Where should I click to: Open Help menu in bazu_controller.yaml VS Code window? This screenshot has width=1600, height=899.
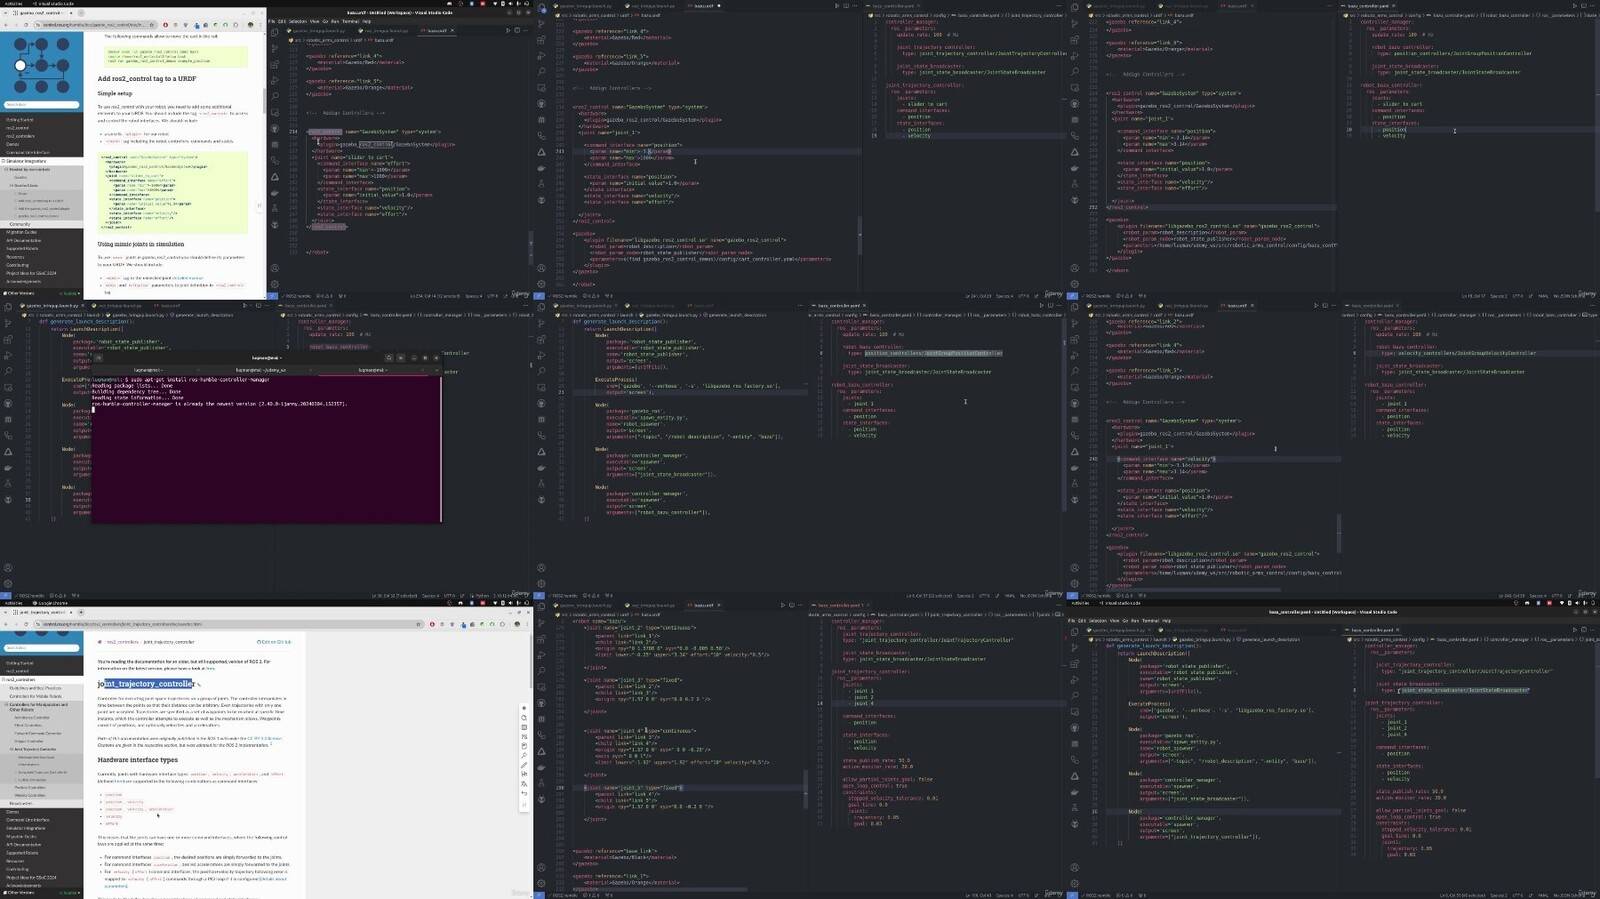[x=1166, y=621]
